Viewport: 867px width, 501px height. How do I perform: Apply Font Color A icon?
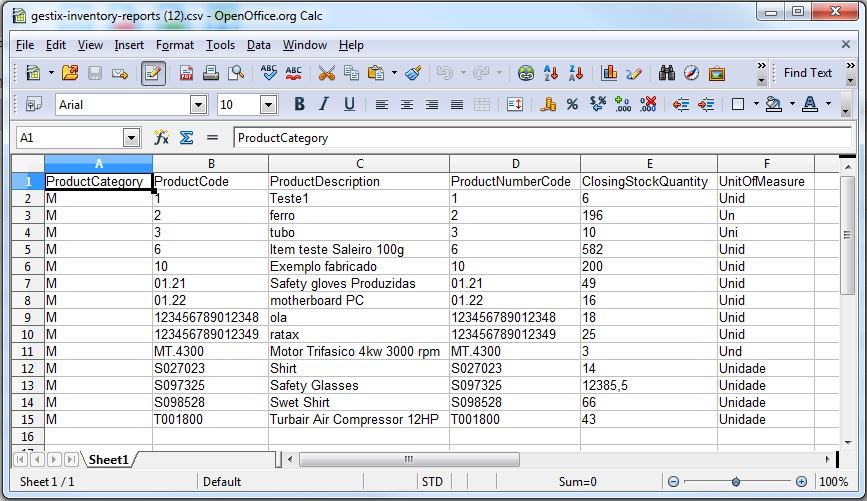pos(810,104)
